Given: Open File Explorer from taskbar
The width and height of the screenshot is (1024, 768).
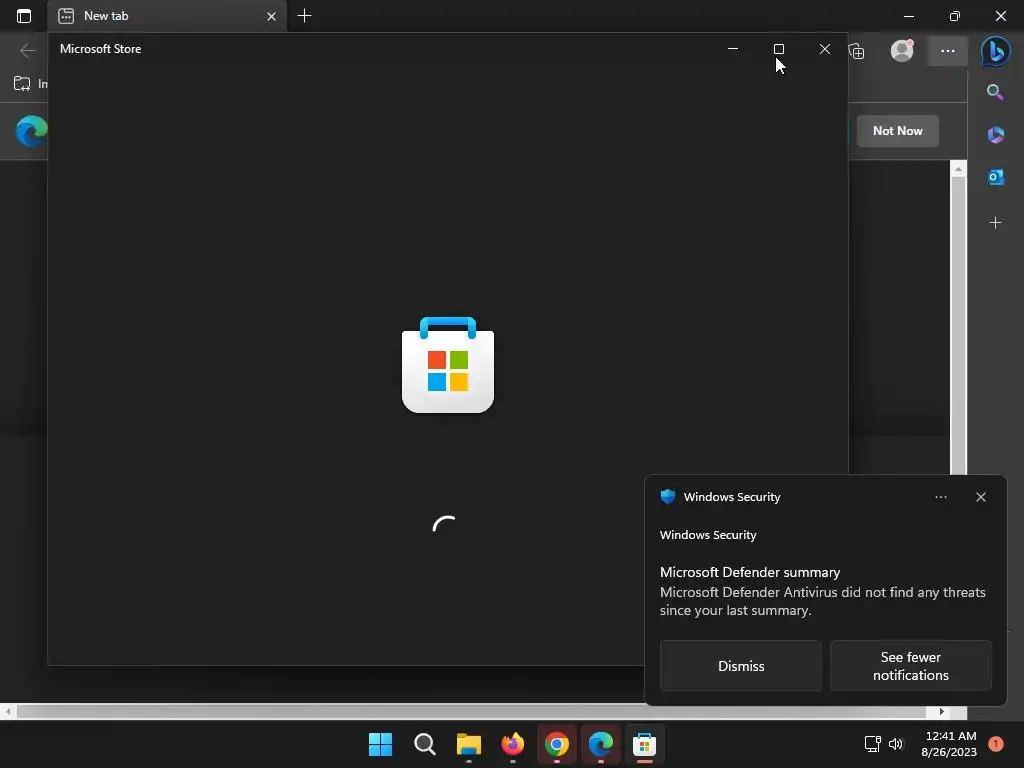Looking at the screenshot, I should click(x=468, y=744).
